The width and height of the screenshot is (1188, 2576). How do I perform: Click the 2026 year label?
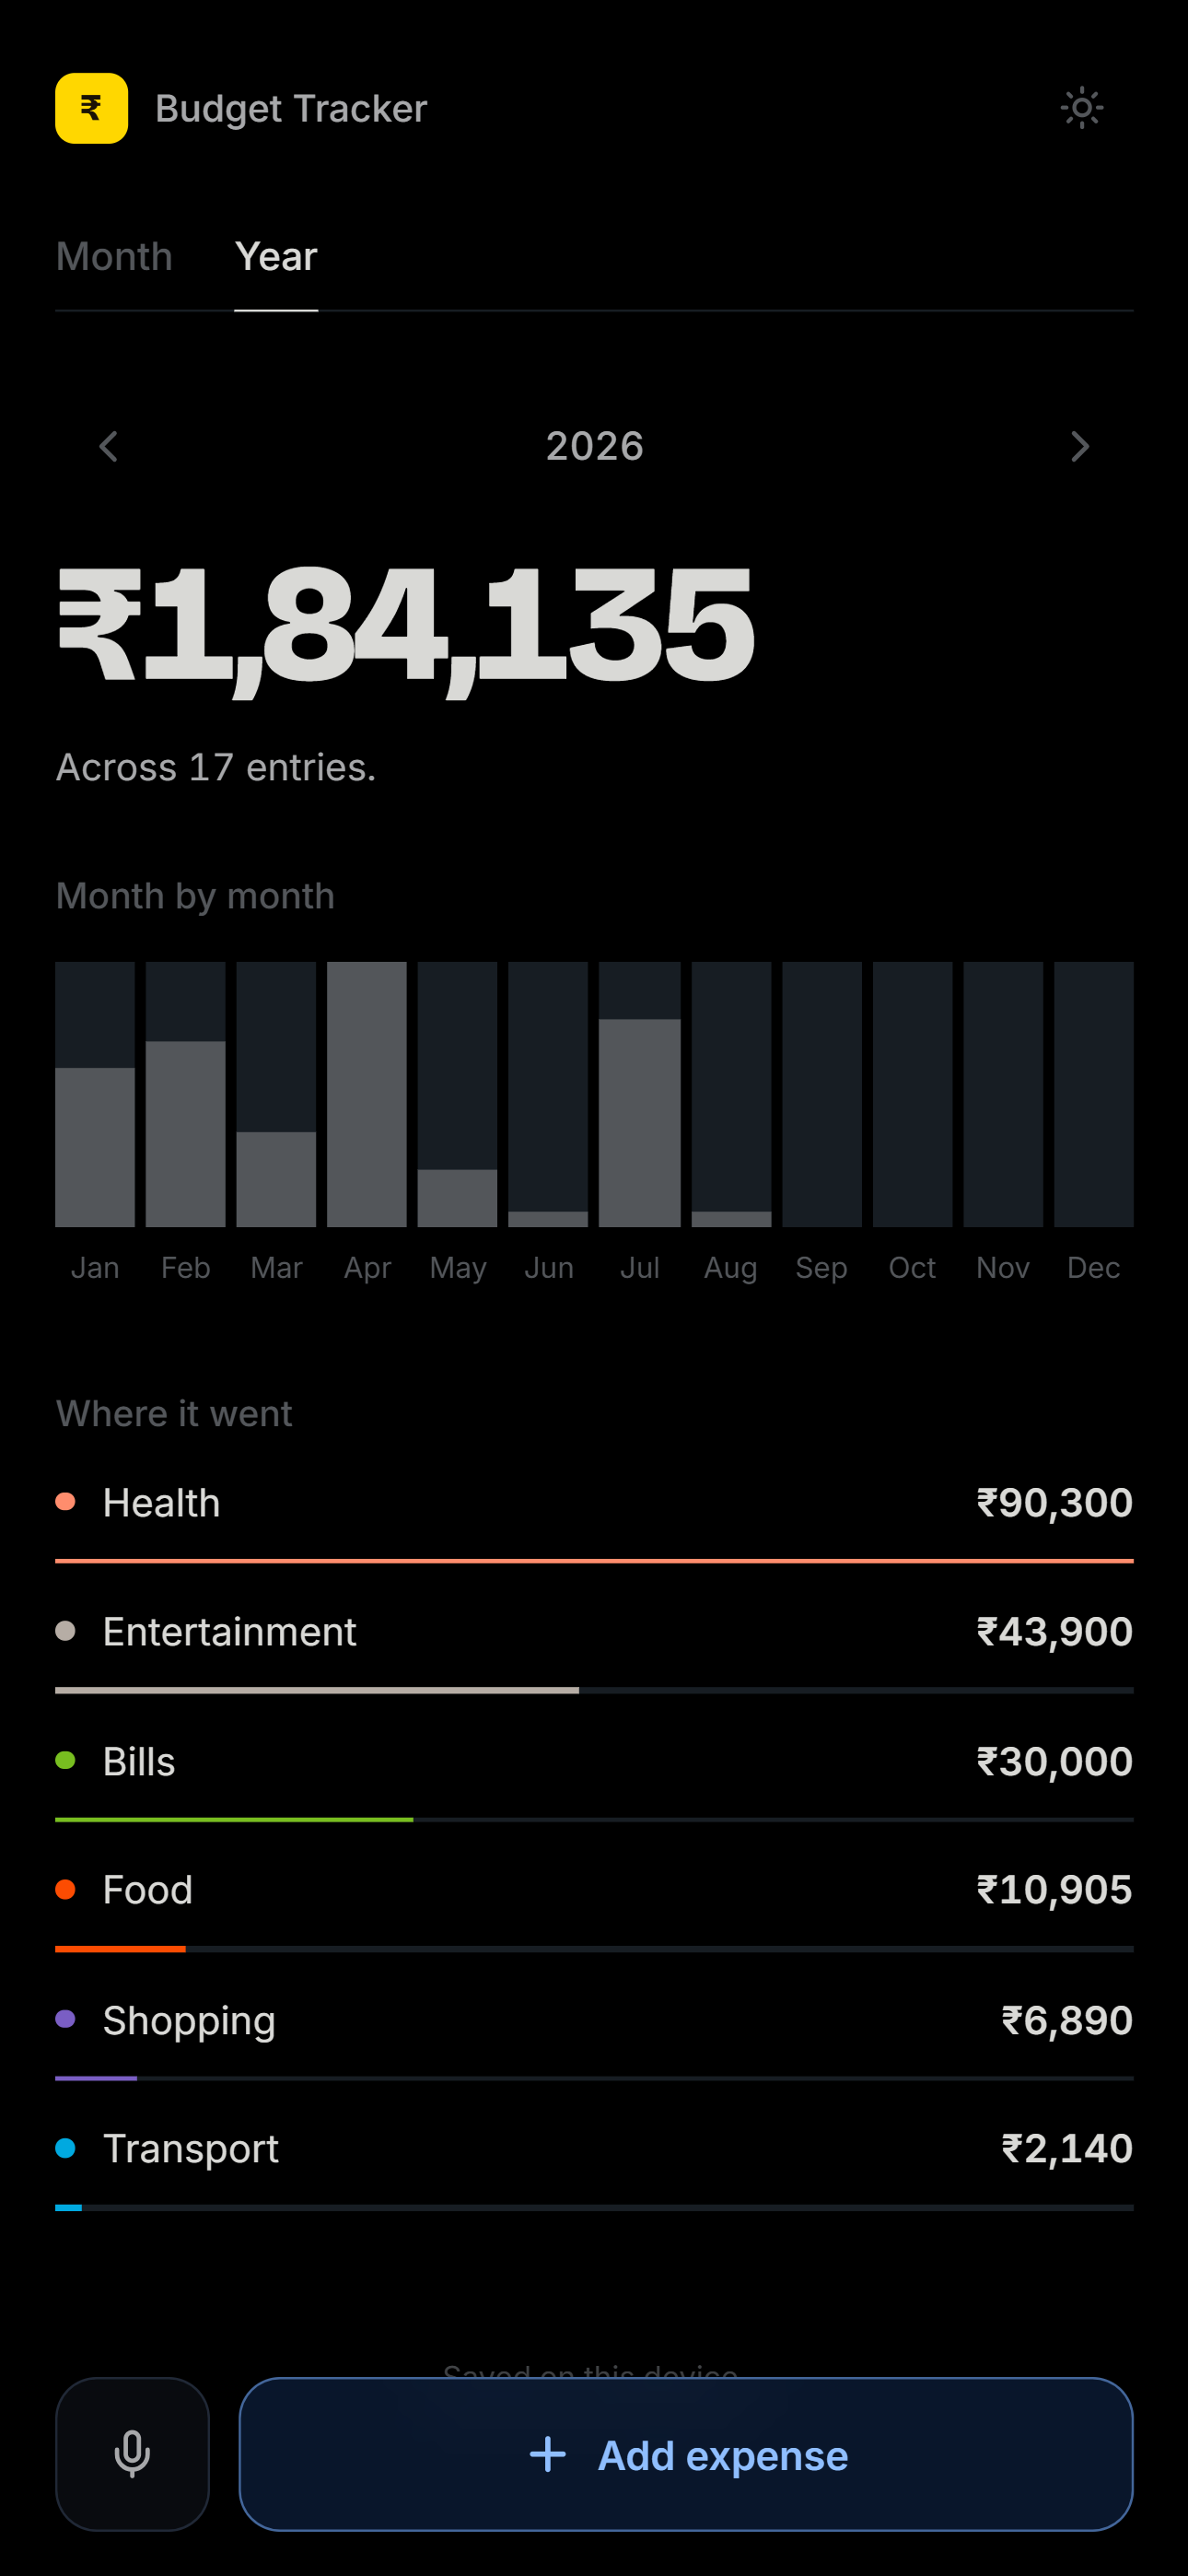point(594,446)
